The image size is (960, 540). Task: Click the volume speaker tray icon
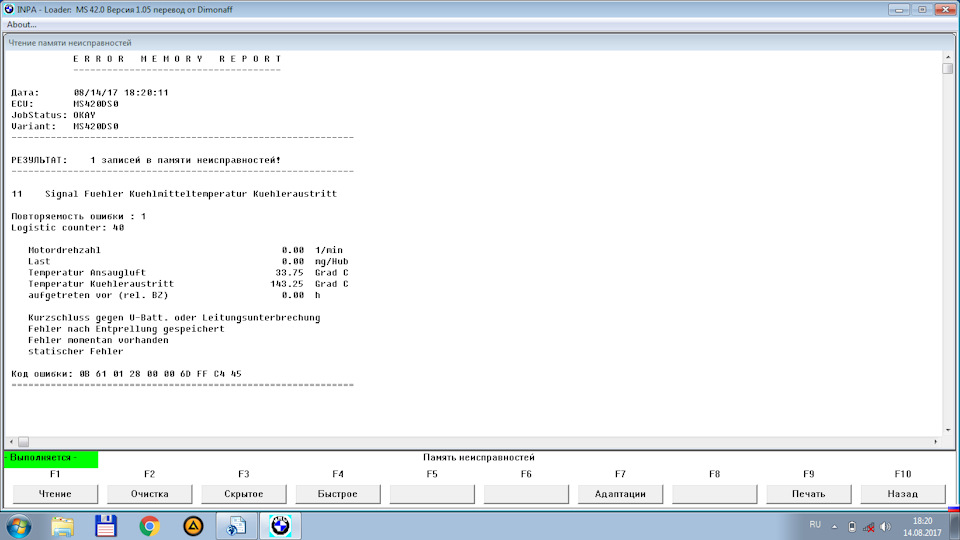click(x=885, y=527)
